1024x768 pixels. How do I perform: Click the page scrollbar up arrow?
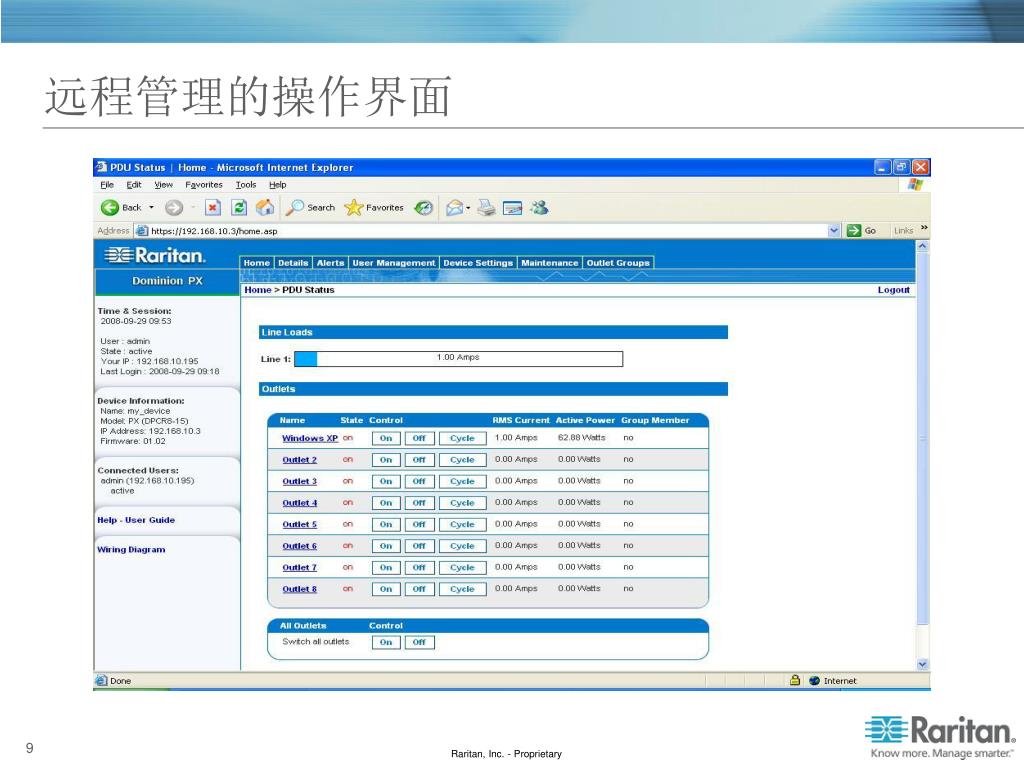923,246
